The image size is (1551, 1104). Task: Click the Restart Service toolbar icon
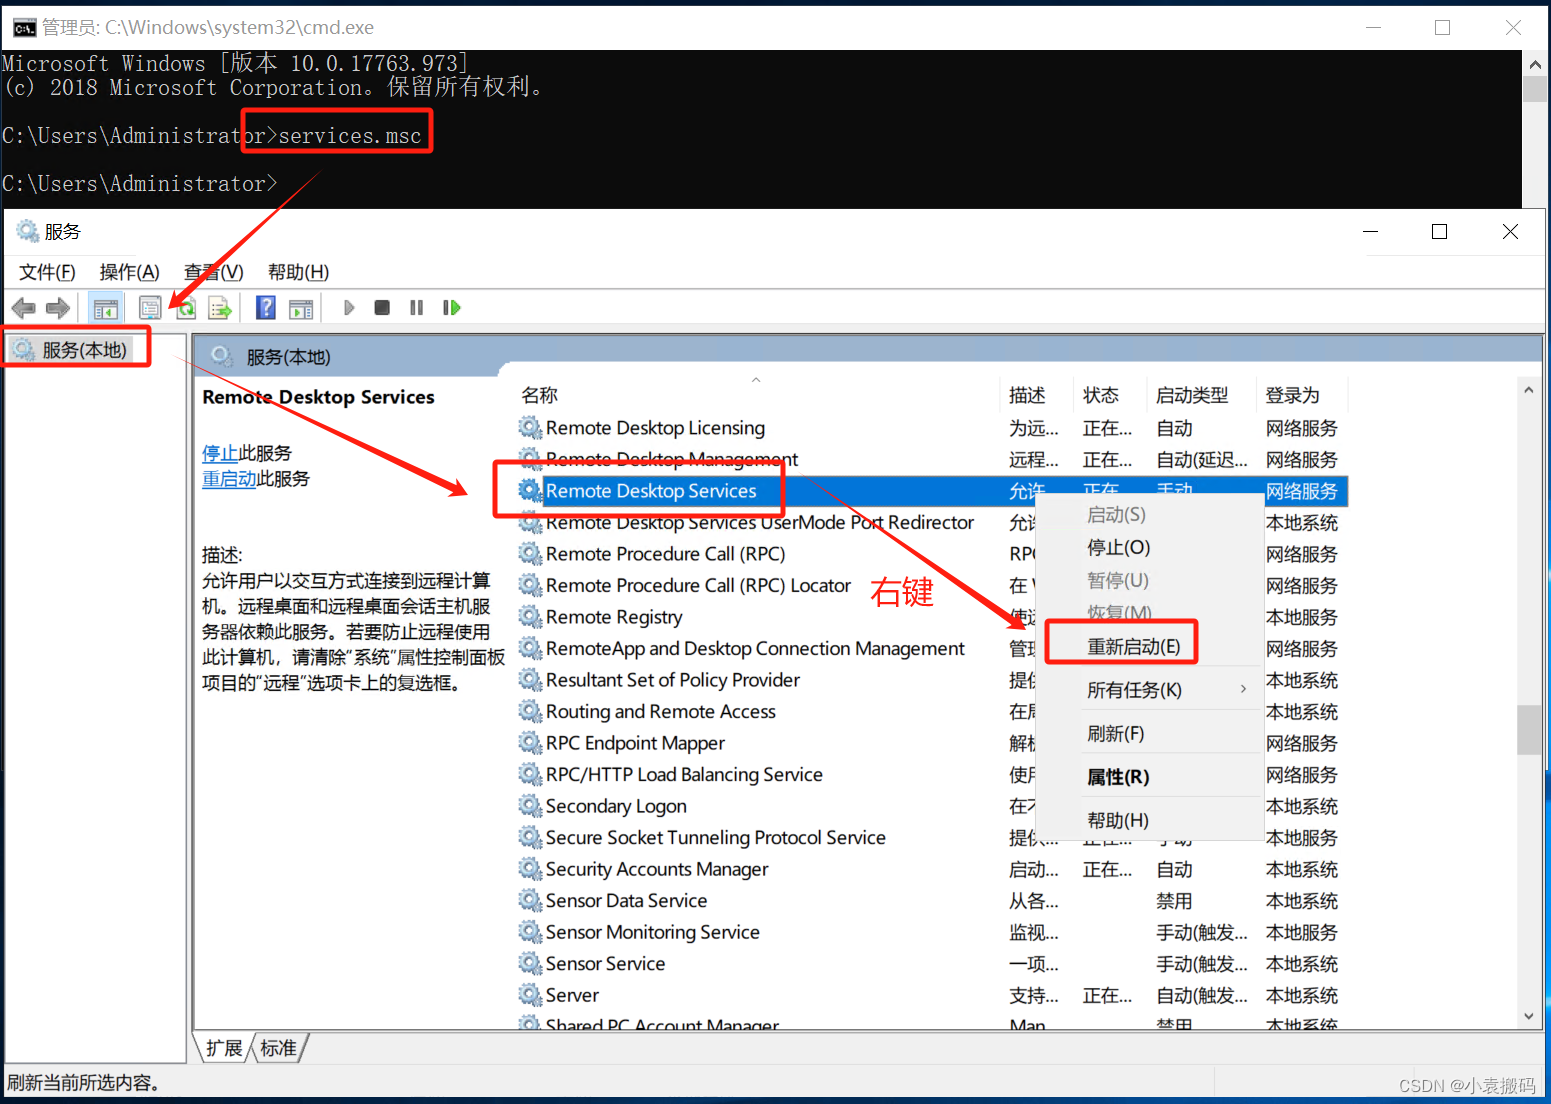pos(452,308)
